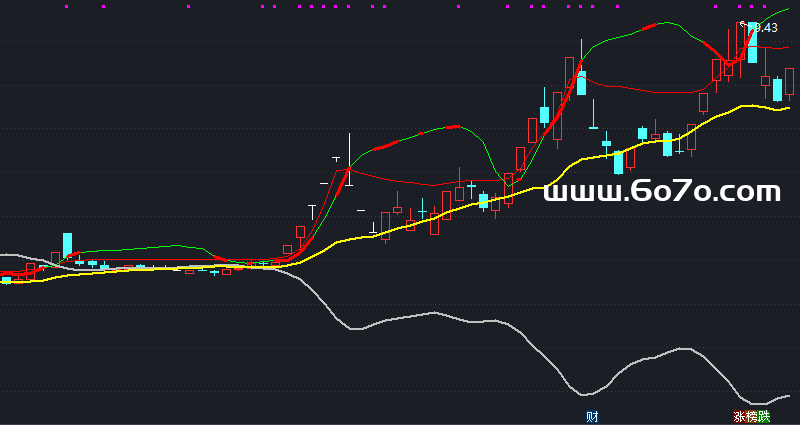Click the blue 财 marker icon
The width and height of the screenshot is (800, 425).
click(592, 416)
